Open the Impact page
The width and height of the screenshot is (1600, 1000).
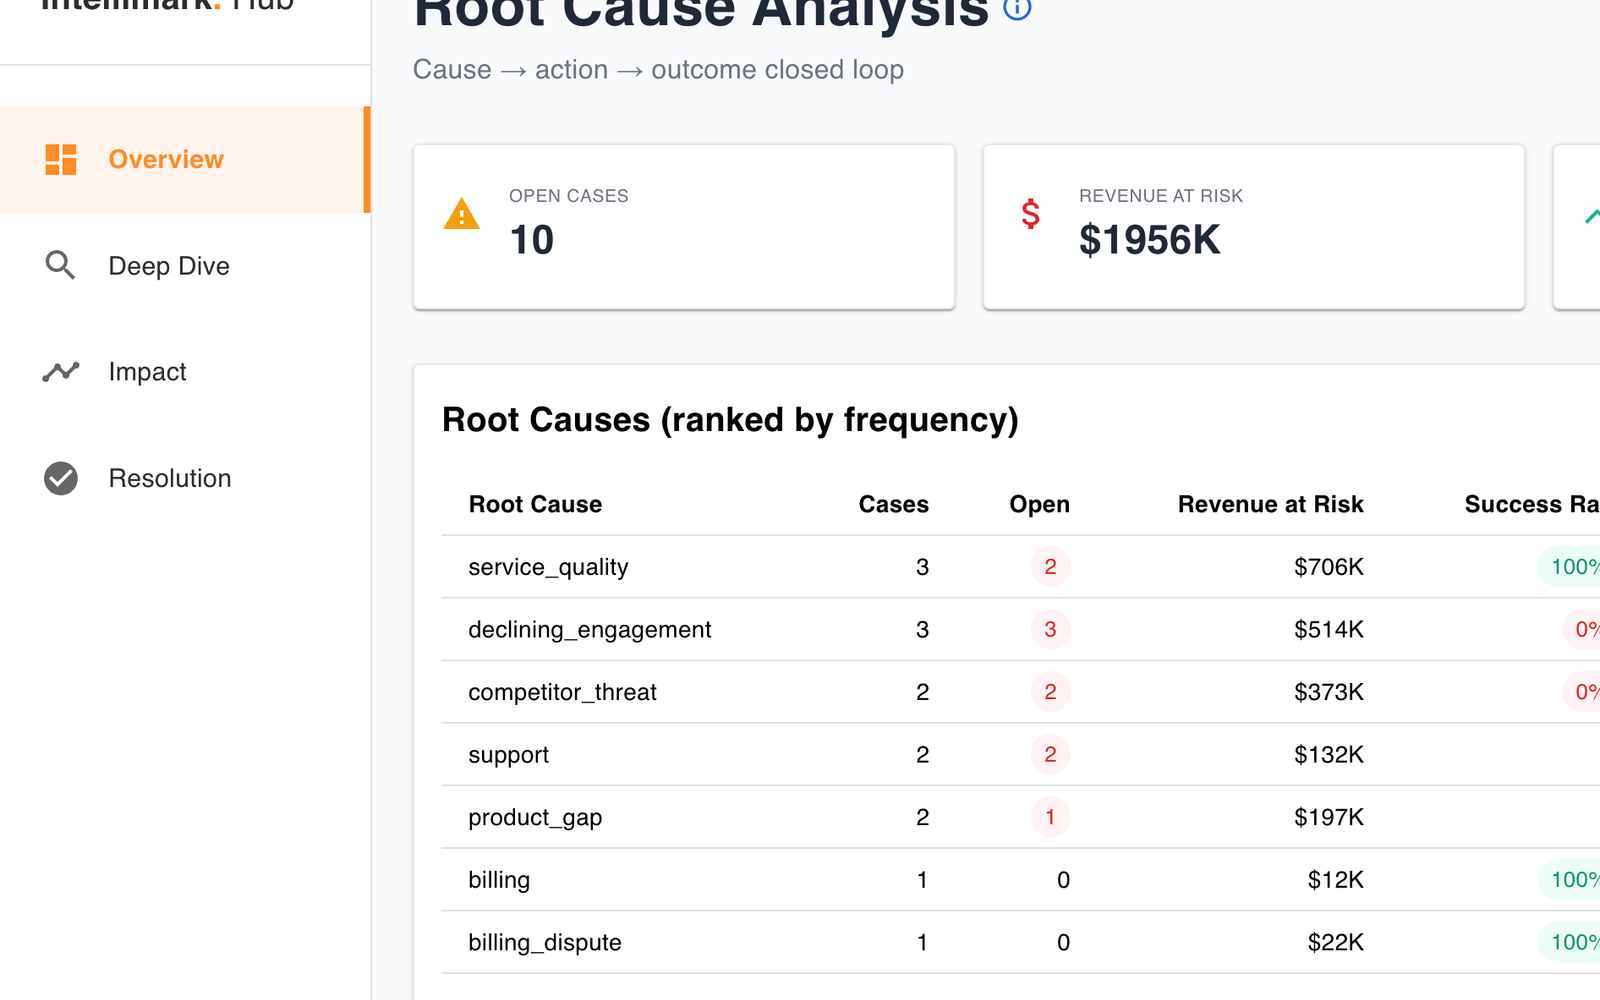tap(185, 372)
